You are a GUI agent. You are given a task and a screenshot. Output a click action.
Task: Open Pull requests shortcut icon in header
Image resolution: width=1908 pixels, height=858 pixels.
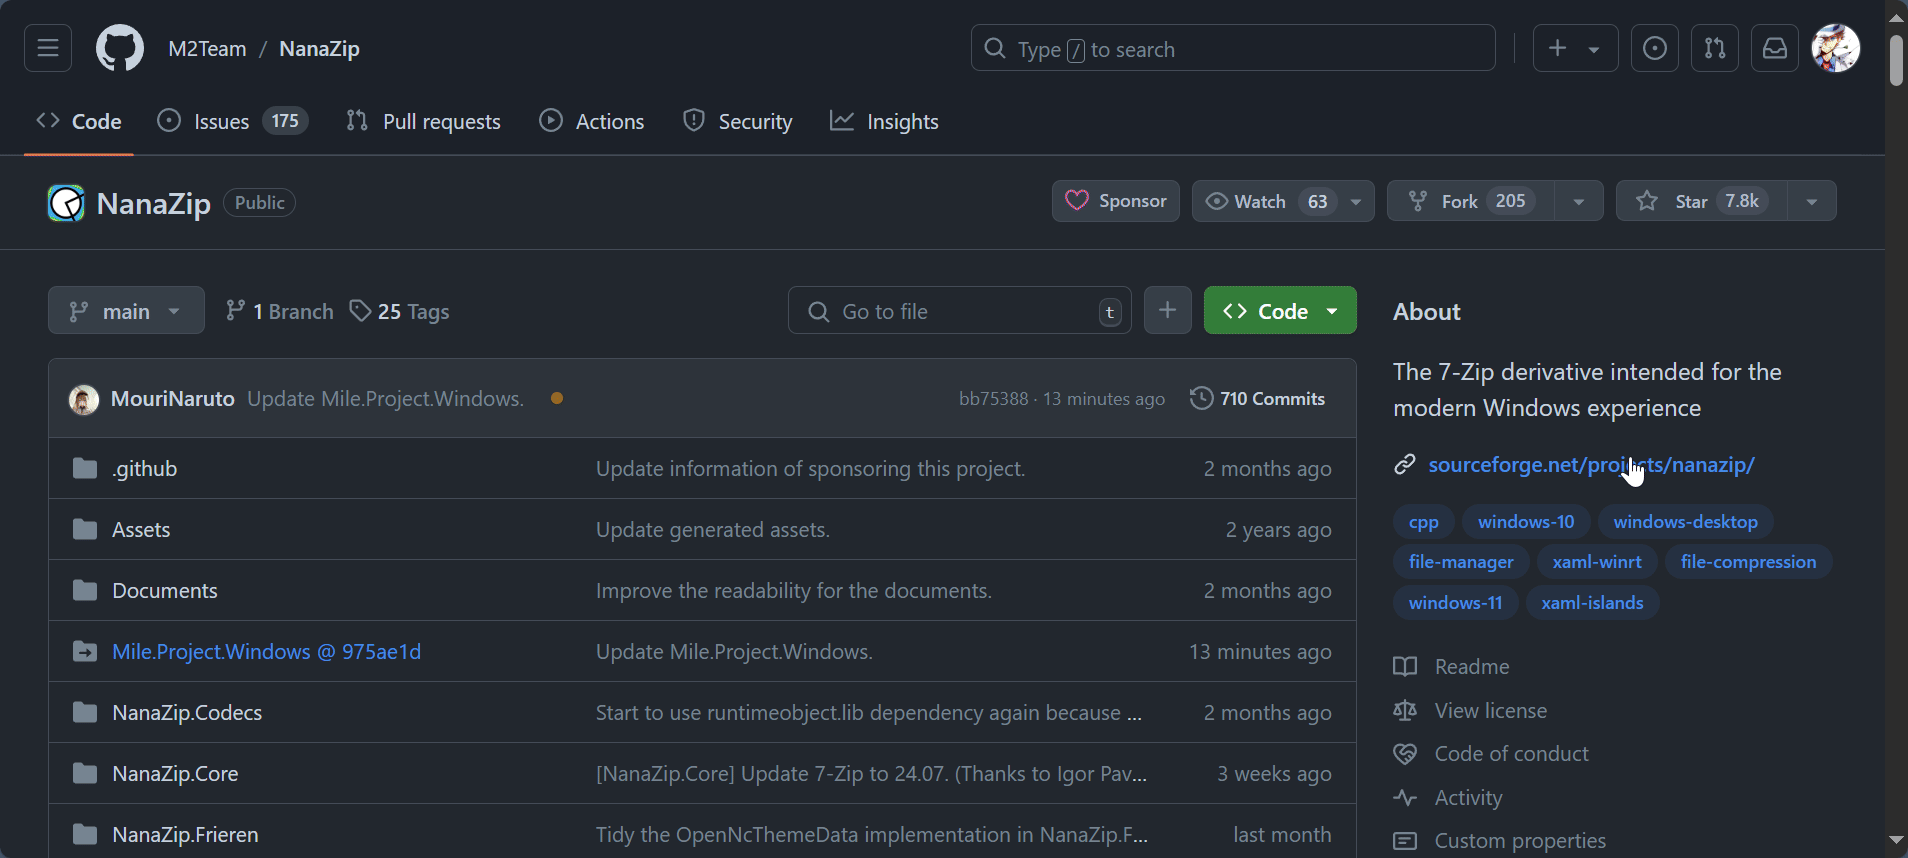click(x=1715, y=48)
